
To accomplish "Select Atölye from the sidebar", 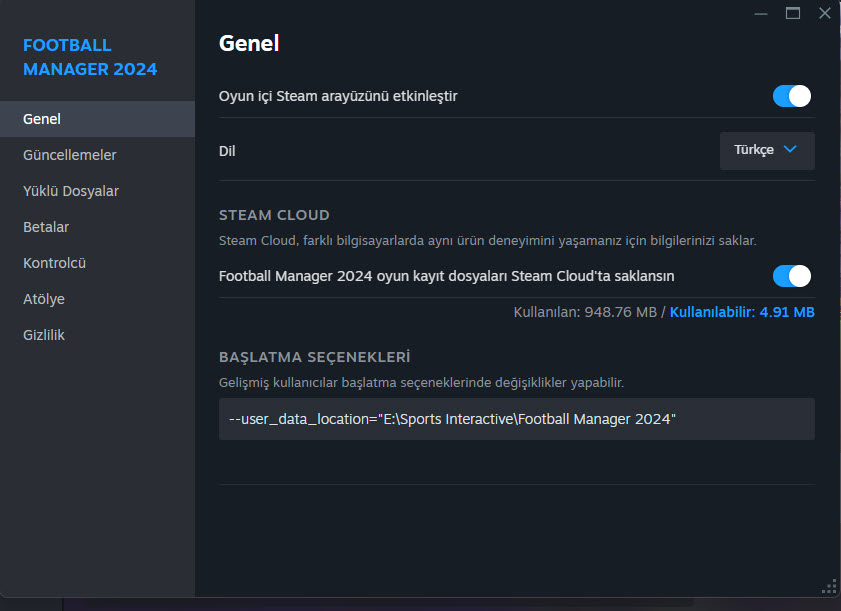I will [44, 299].
